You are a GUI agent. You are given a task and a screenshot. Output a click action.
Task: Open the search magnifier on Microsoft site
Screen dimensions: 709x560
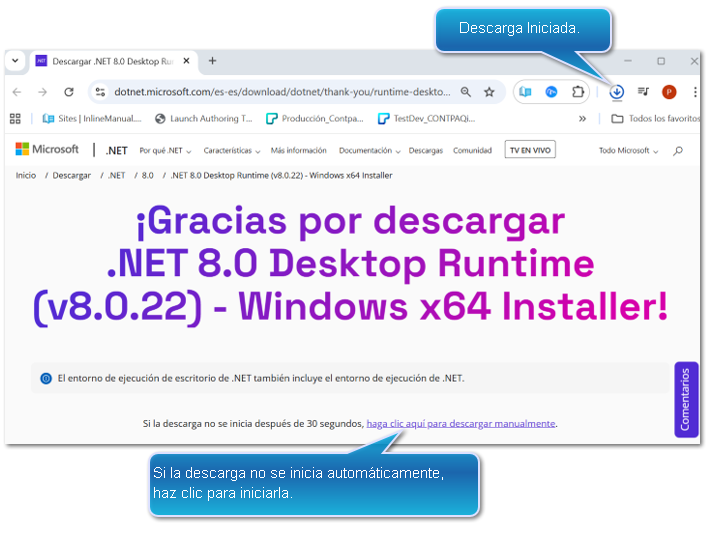[x=678, y=151]
